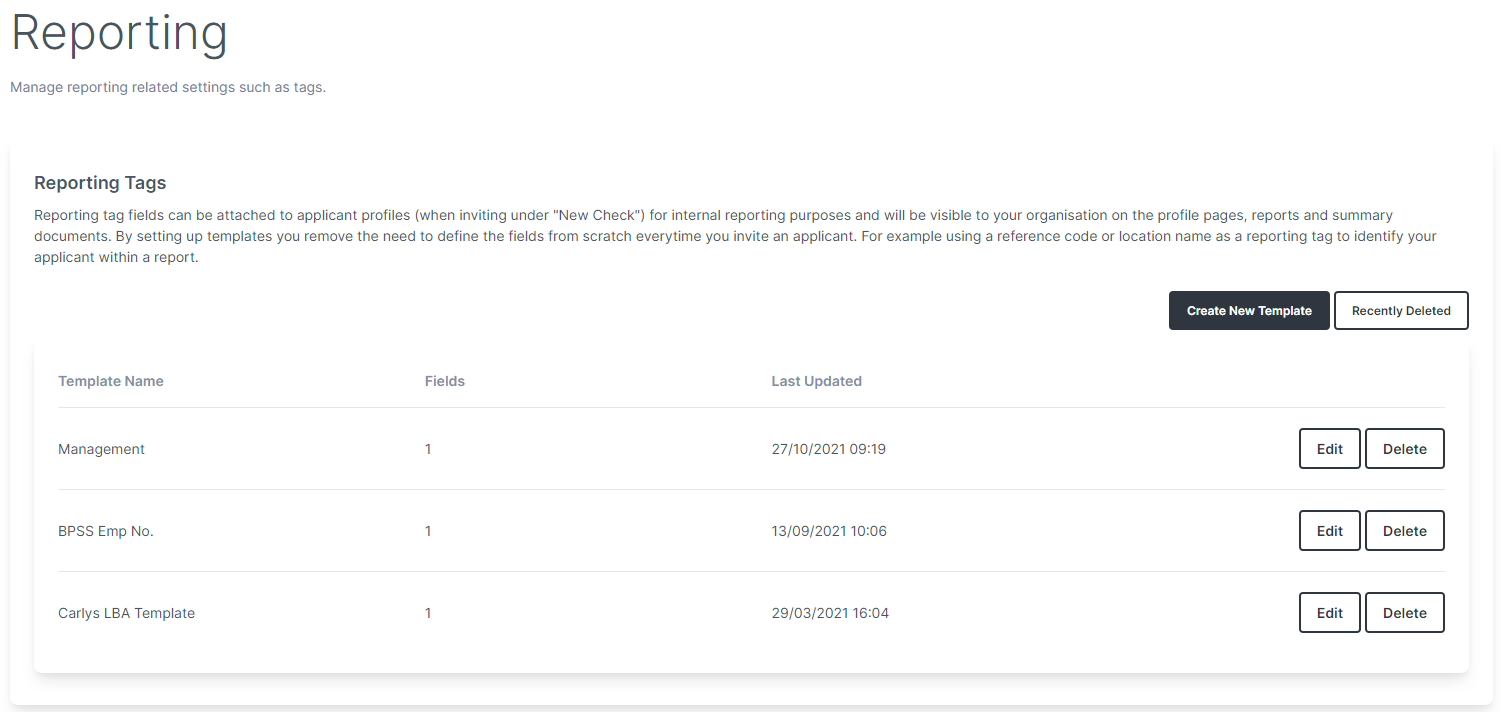This screenshot has height=712, width=1501.
Task: Click the Fields column header
Action: click(x=445, y=381)
